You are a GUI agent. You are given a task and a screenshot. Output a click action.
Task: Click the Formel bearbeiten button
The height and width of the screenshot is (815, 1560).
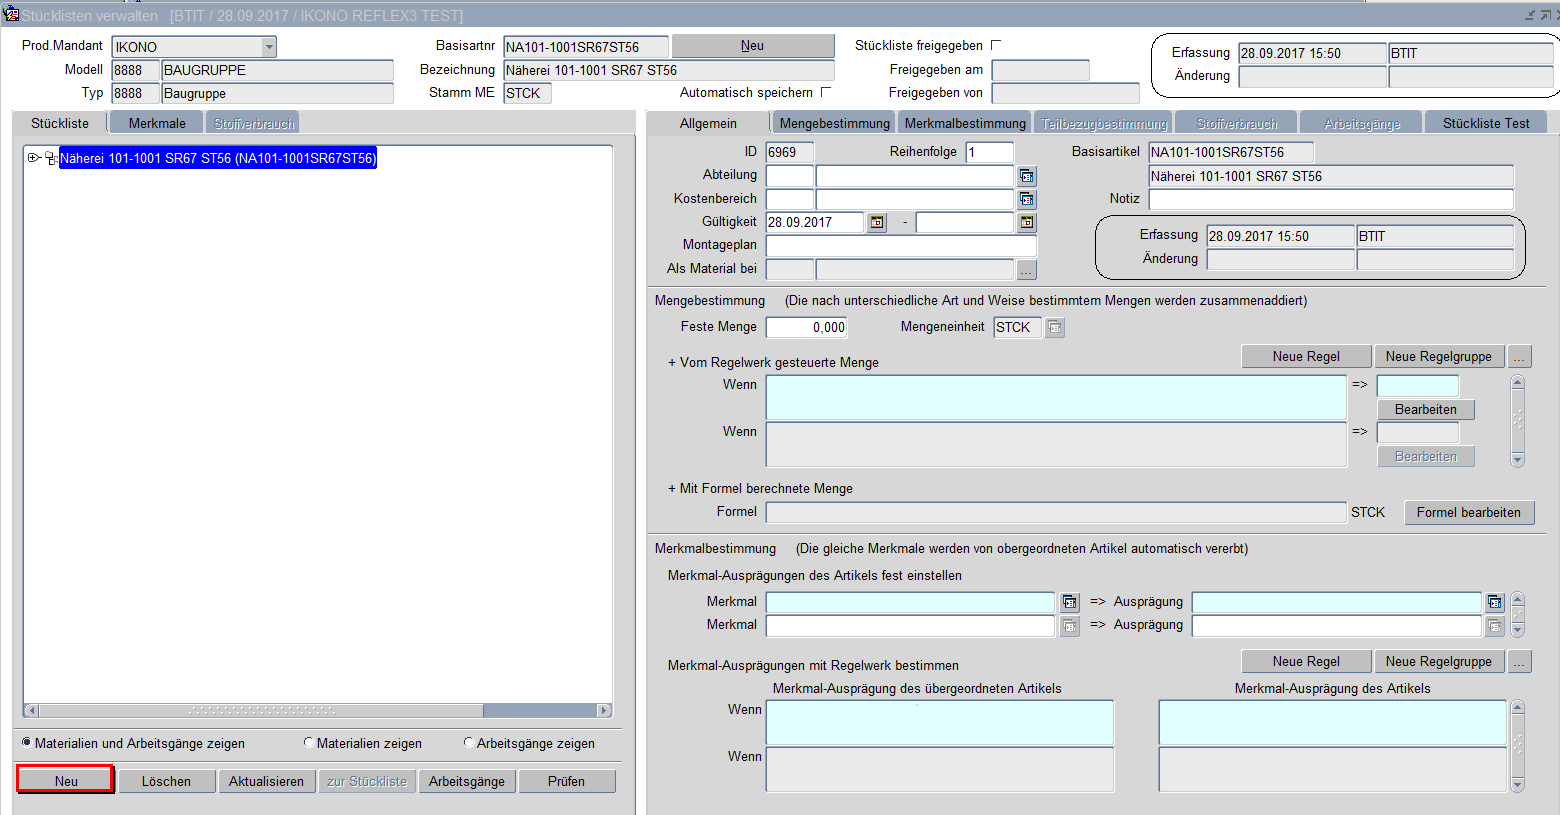click(x=1468, y=512)
